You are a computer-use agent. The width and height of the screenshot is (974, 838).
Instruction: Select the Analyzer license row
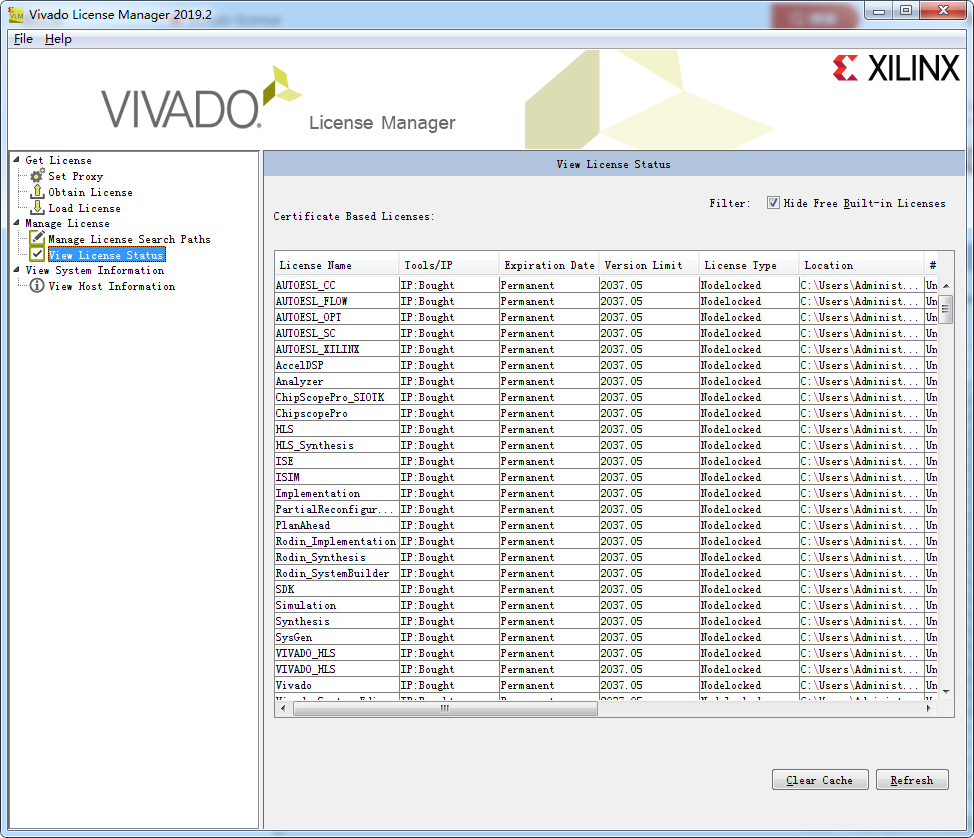click(606, 381)
